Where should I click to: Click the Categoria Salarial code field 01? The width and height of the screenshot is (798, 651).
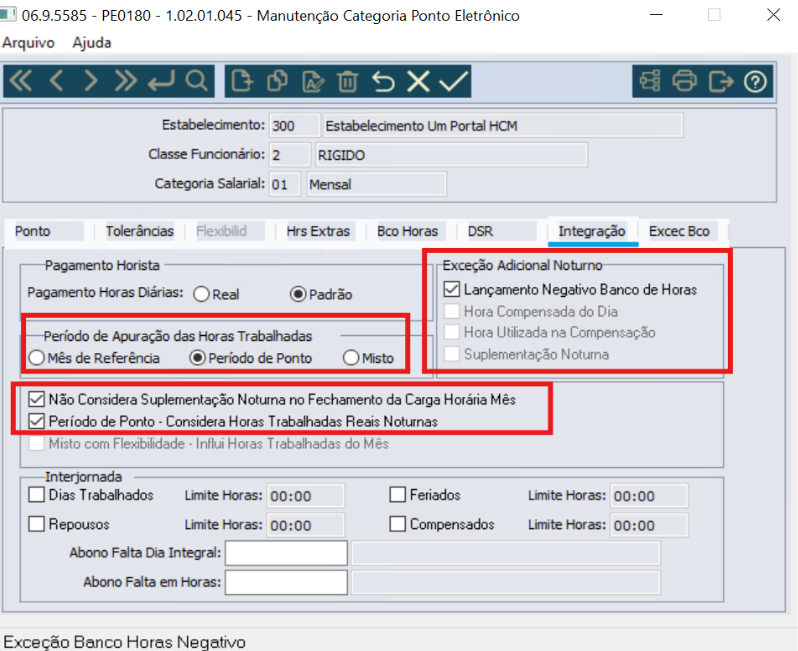[x=284, y=184]
